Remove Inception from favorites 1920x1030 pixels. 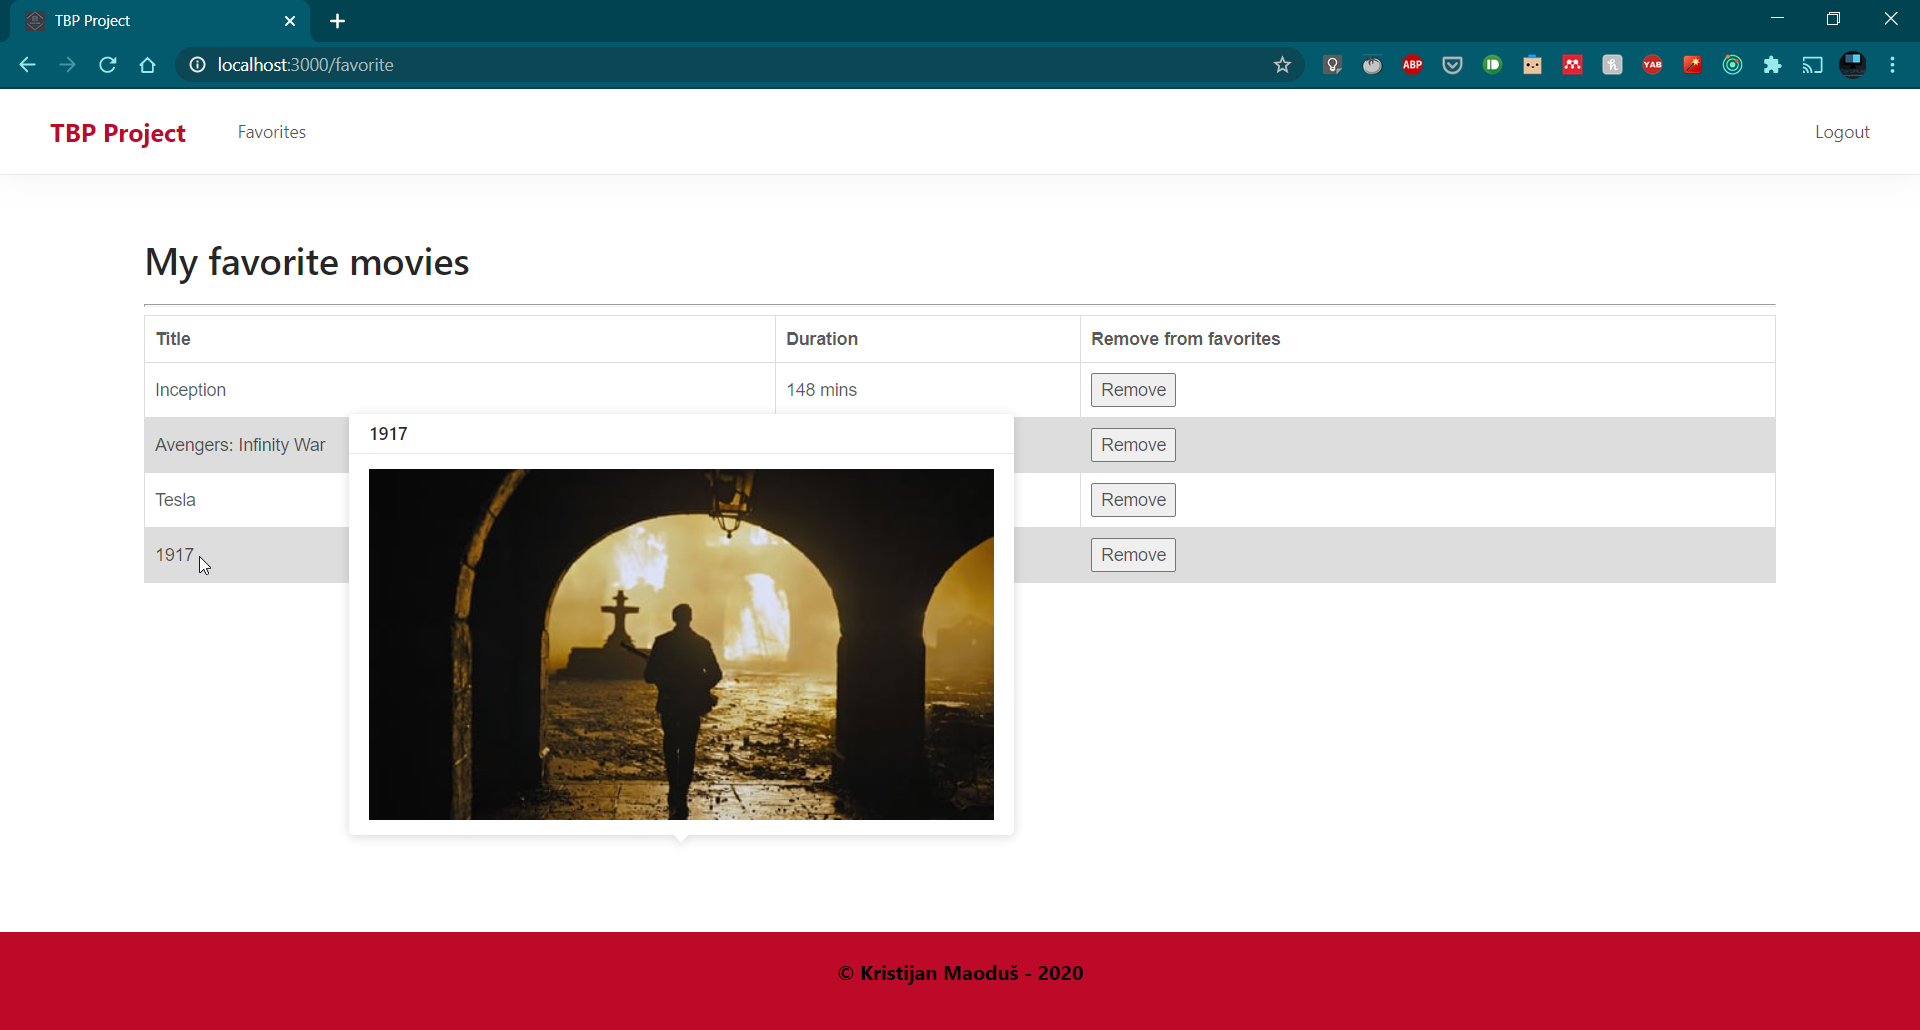point(1133,390)
